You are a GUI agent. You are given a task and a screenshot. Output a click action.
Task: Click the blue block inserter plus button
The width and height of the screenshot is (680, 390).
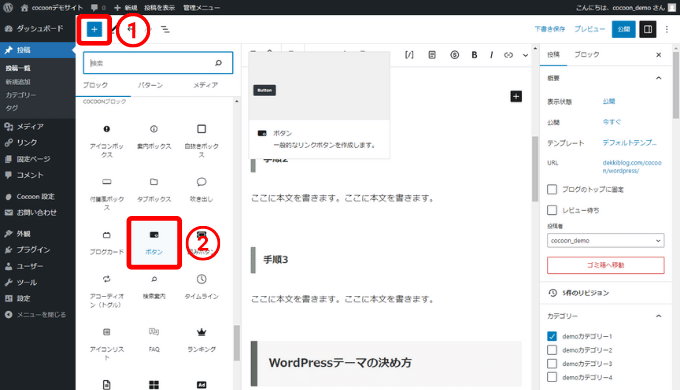click(94, 29)
